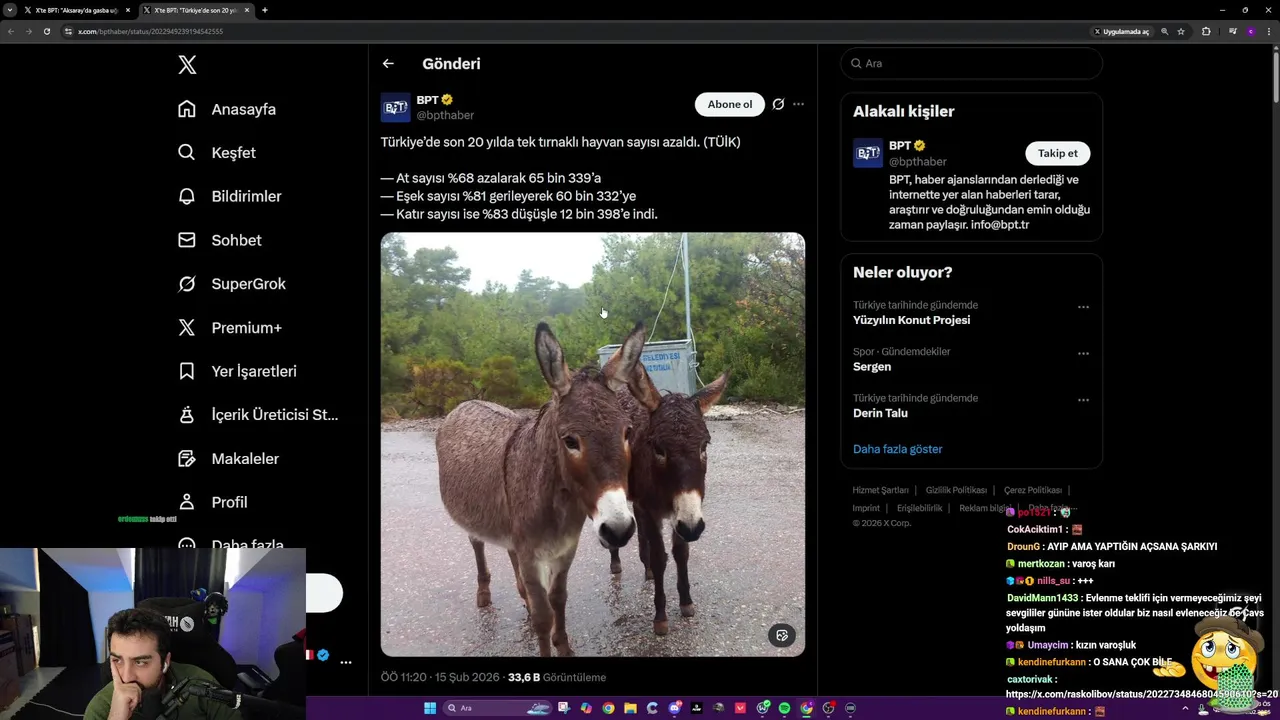Click the @bpthaber handle on the post
The height and width of the screenshot is (720, 1280).
click(445, 115)
